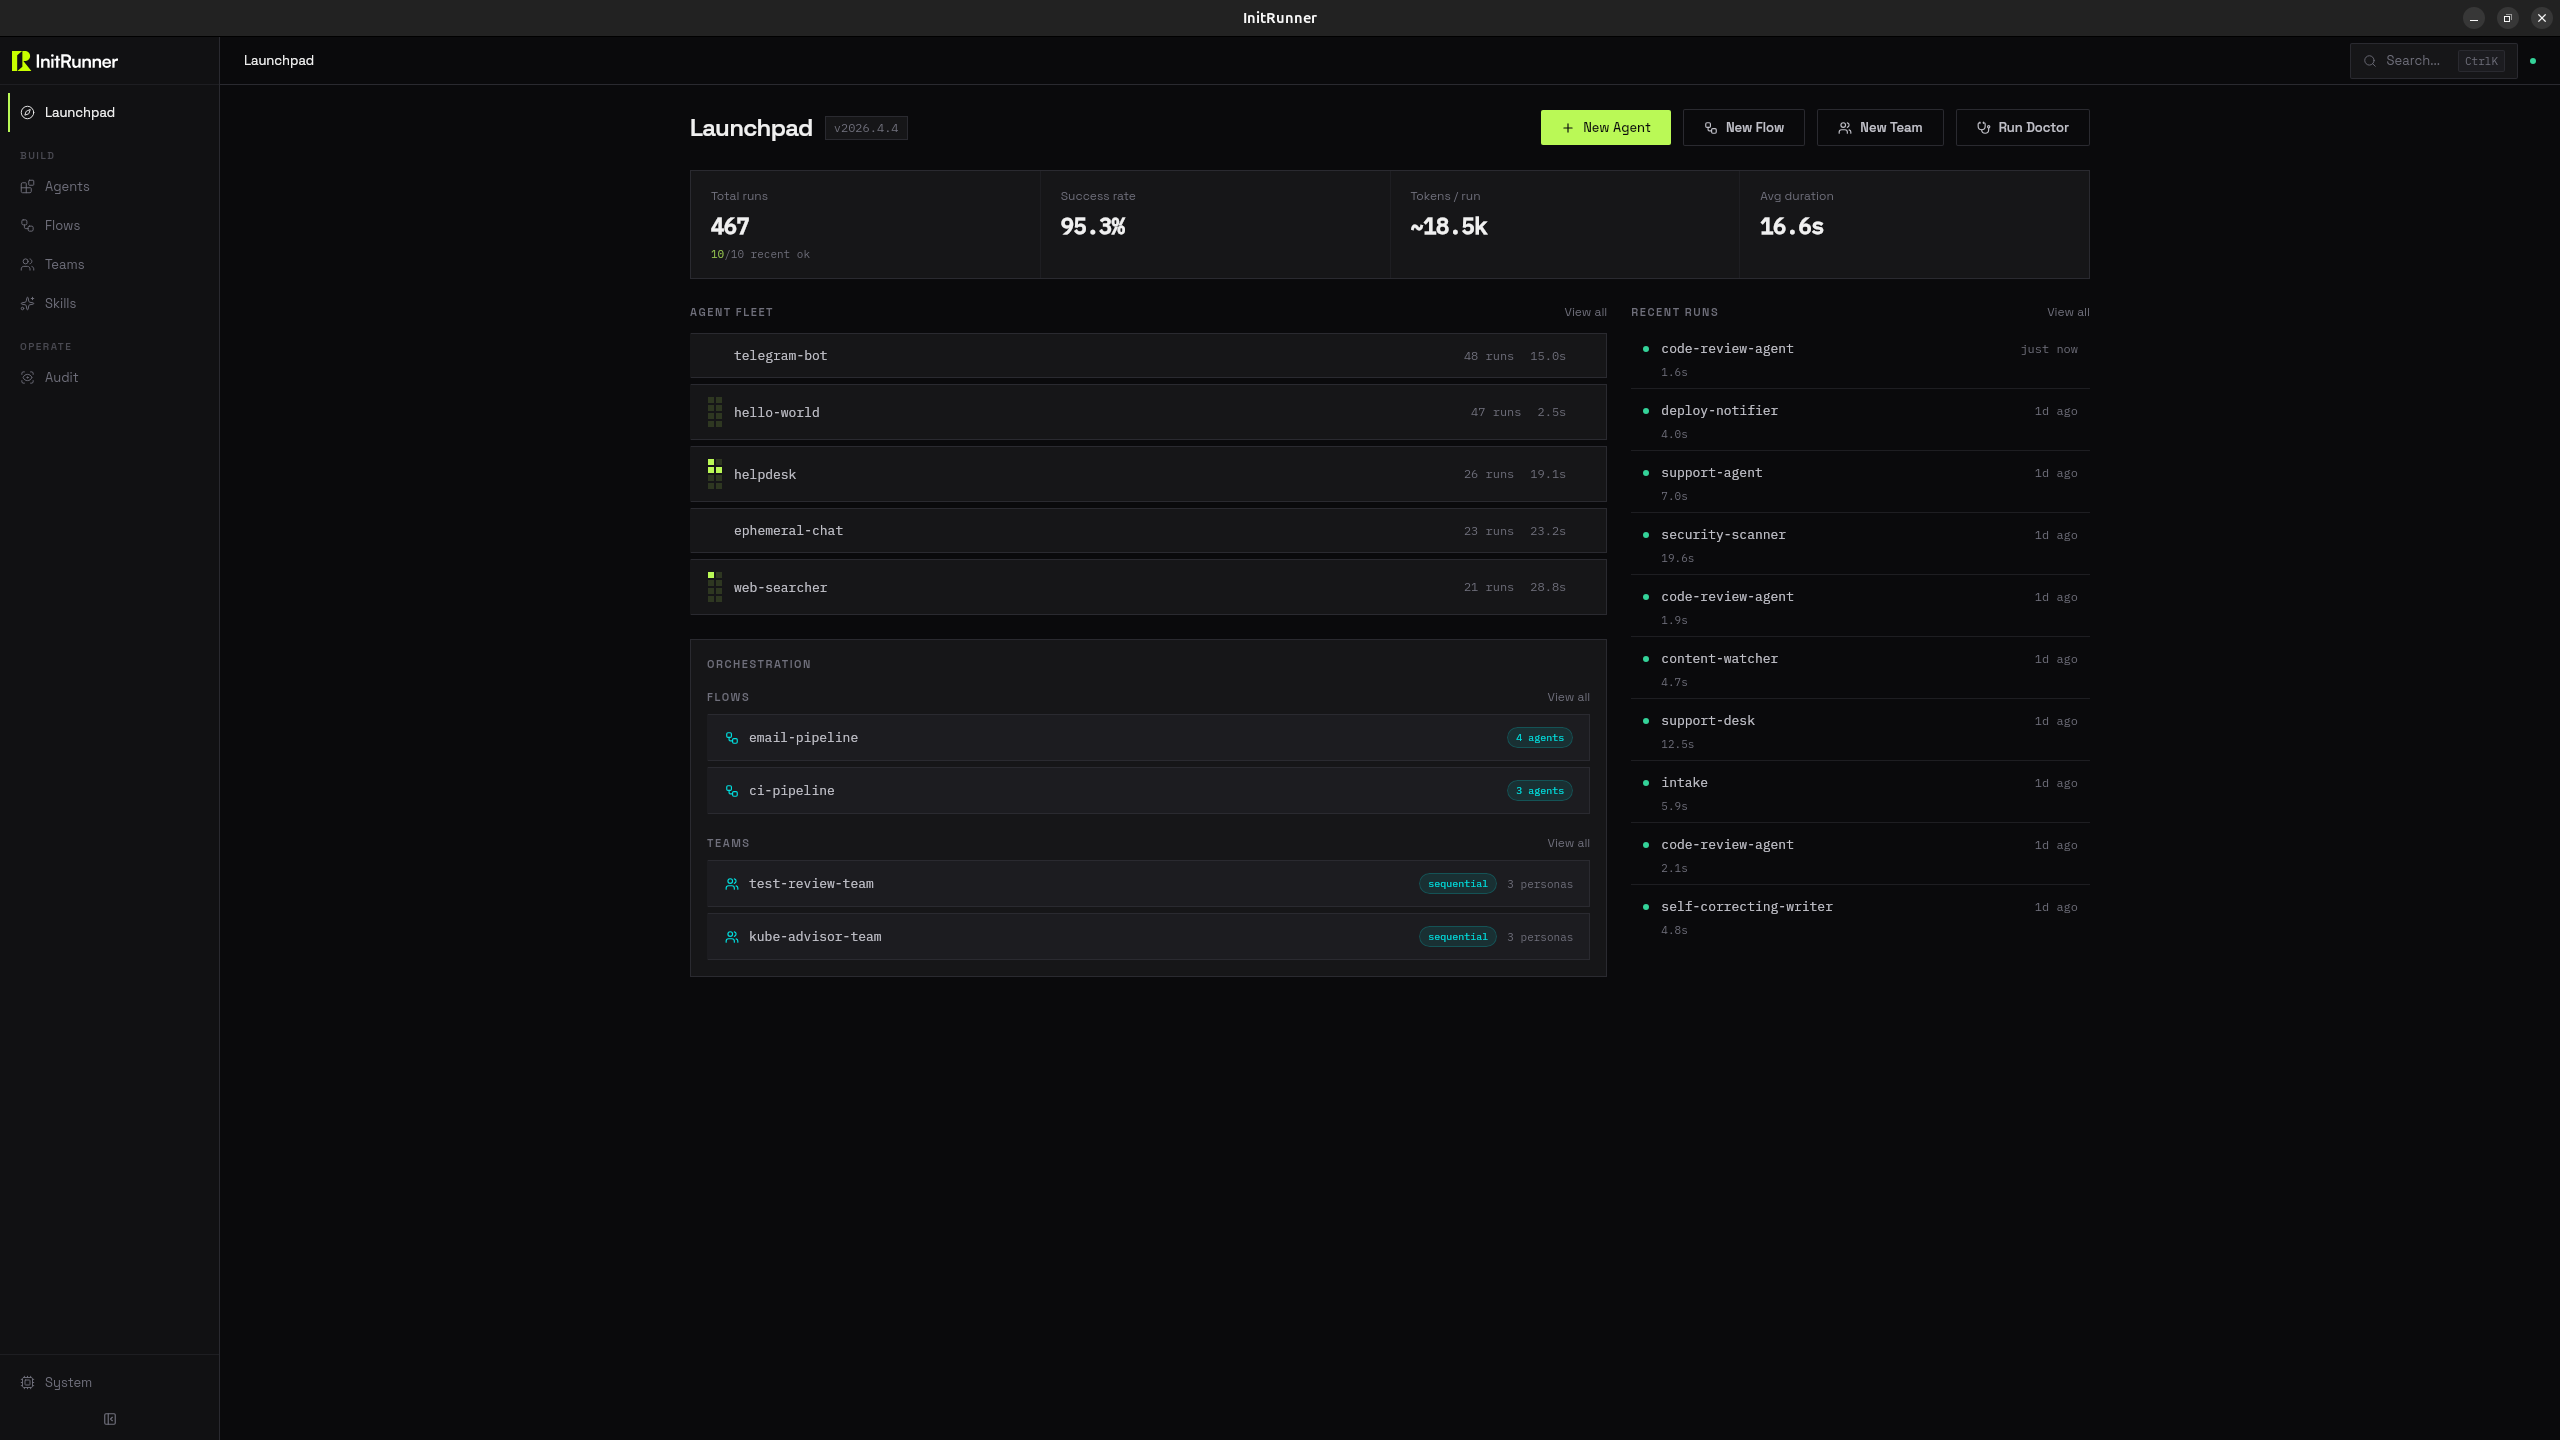This screenshot has width=2560, height=1440.
Task: Open the Total runs stat card
Action: coord(865,225)
